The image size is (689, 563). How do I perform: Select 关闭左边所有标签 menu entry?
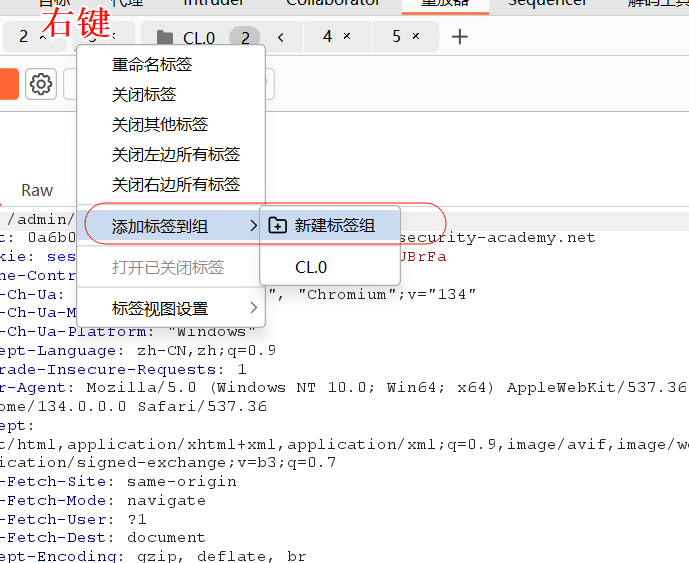[171, 154]
